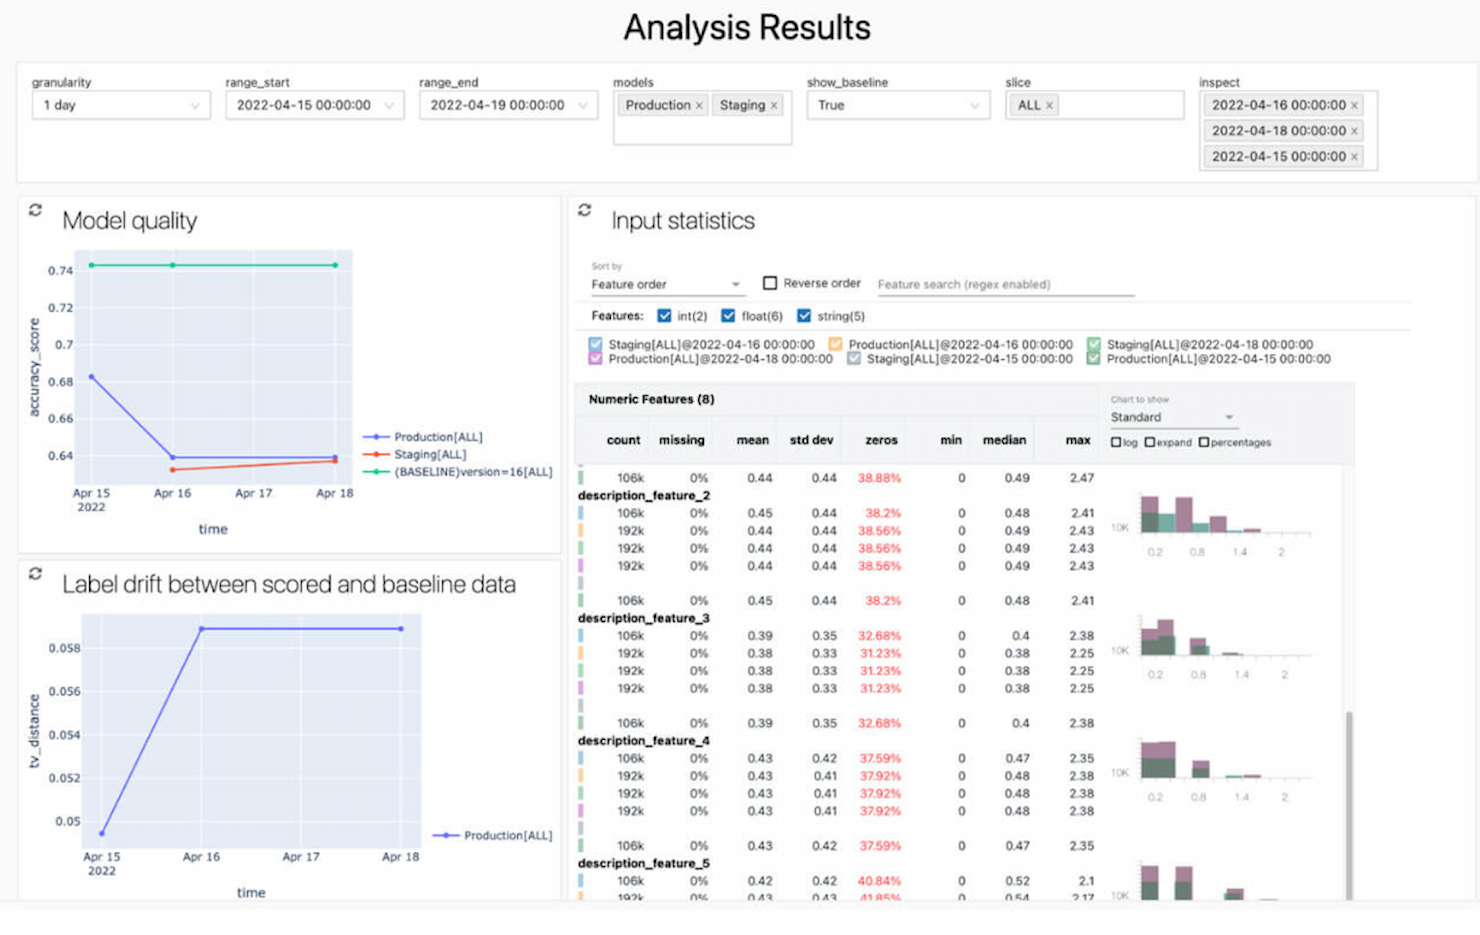
Task: Click the colored swatch beside description_feature_2 row
Action: (x=581, y=512)
